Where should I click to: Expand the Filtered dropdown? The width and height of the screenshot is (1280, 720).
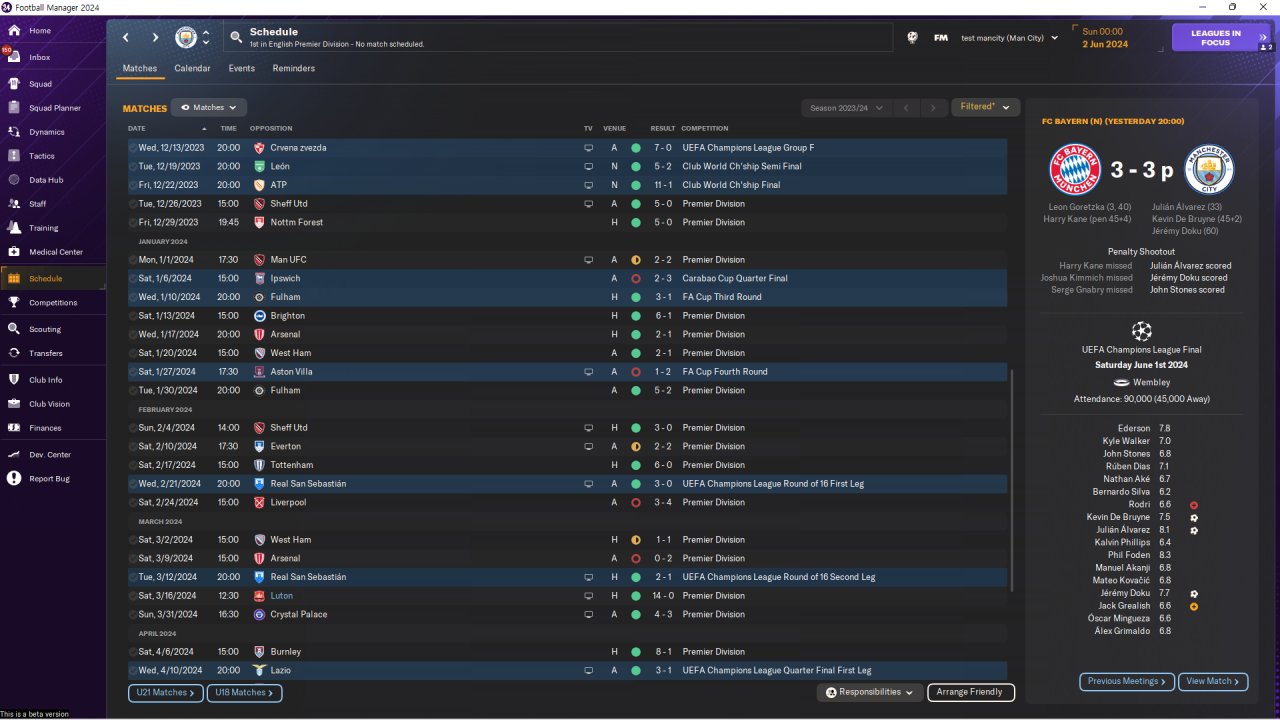[x=985, y=107]
